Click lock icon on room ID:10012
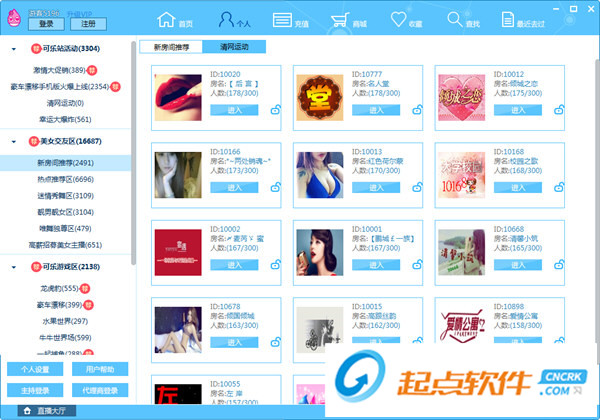The image size is (600, 420). [559, 110]
